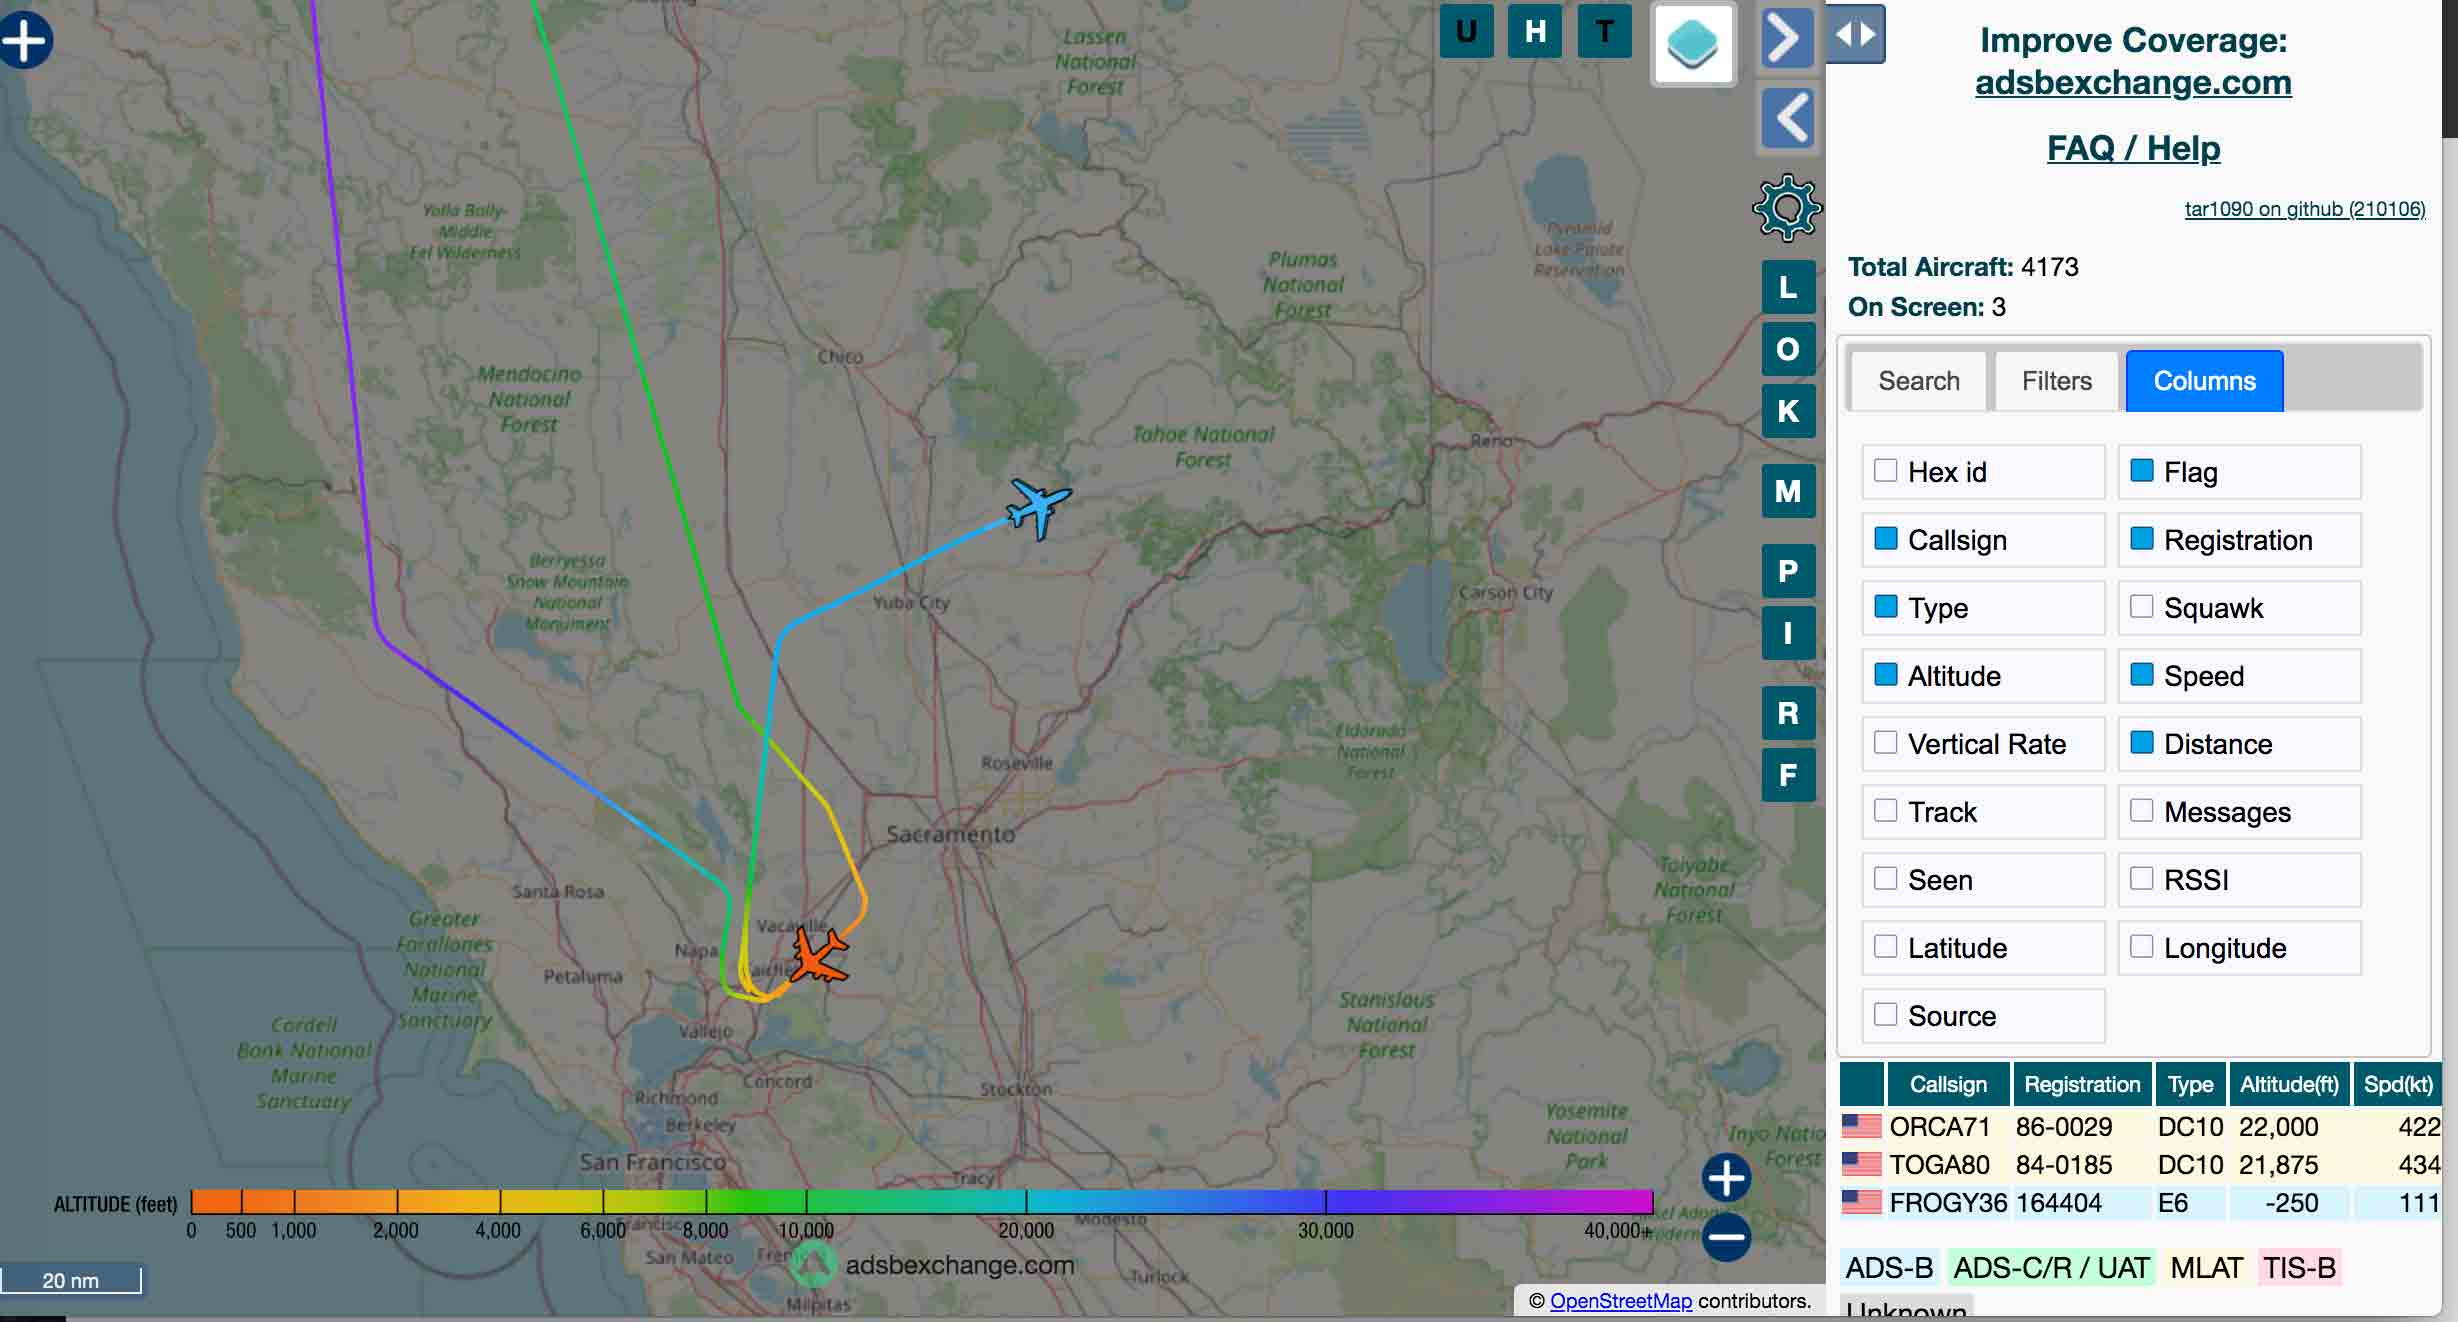Select the FROGY36 callsign cell

point(1948,1203)
